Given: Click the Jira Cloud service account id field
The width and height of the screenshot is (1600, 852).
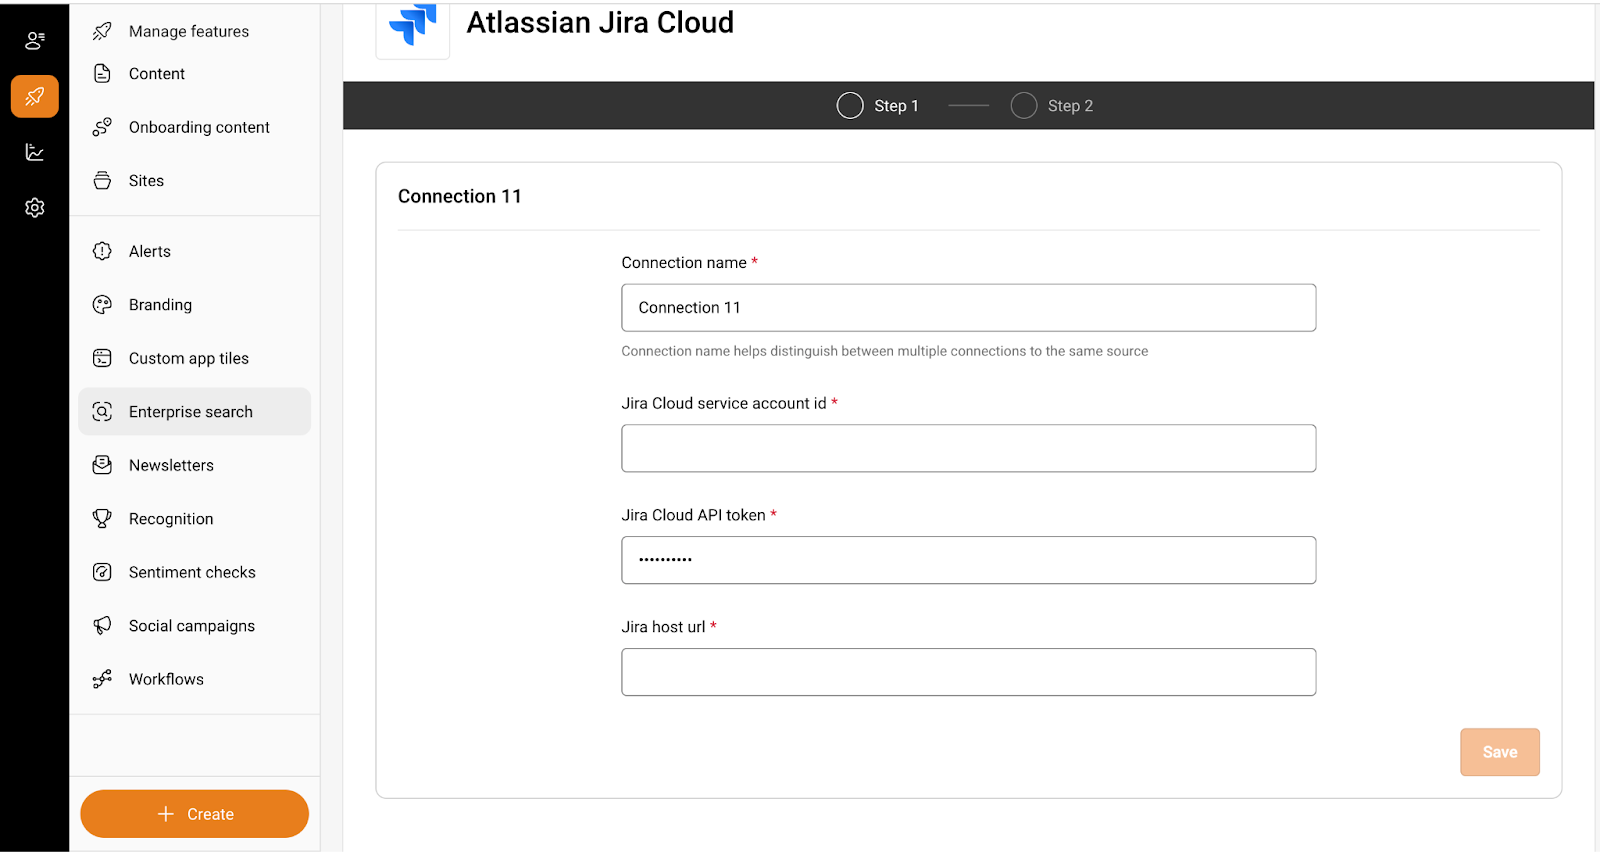Looking at the screenshot, I should click(x=968, y=448).
